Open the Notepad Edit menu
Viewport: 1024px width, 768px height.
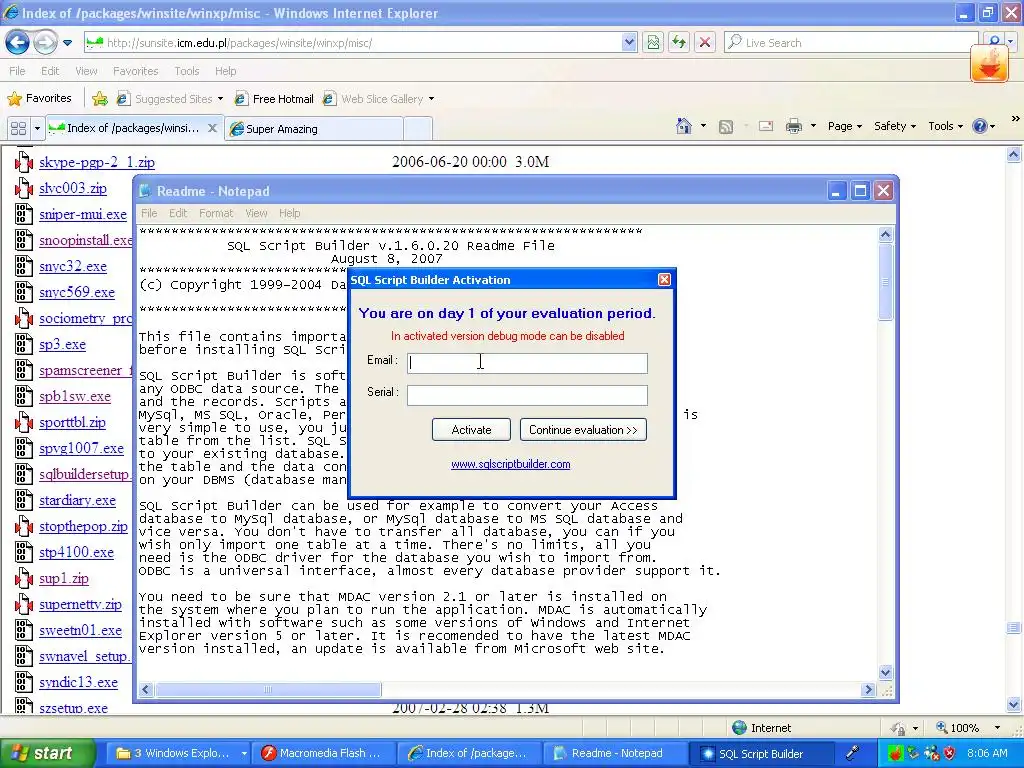pyautogui.click(x=178, y=213)
